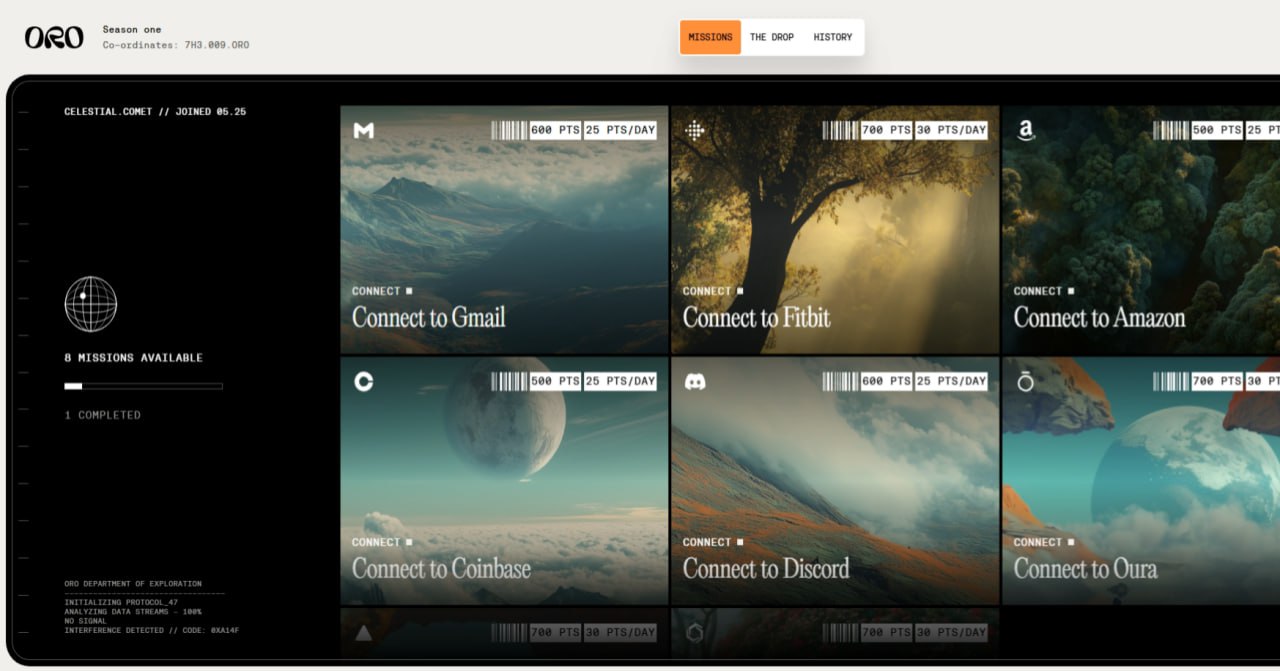Click the 1 COMPLETED text

(103, 415)
